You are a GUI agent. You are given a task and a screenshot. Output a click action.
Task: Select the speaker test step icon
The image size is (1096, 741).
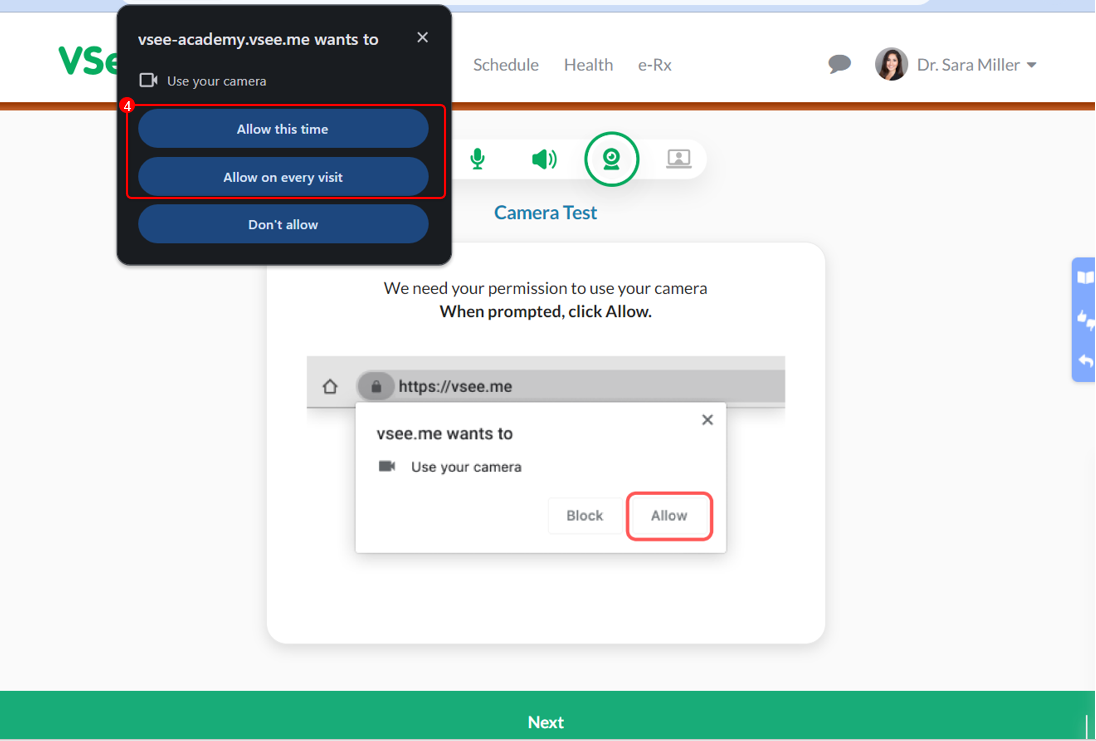[x=544, y=159]
